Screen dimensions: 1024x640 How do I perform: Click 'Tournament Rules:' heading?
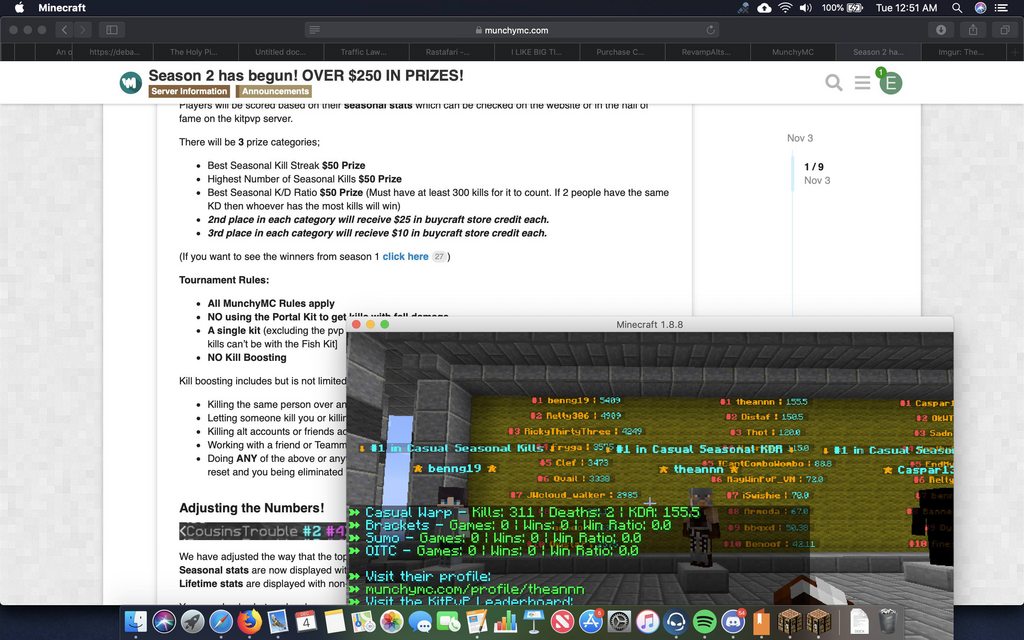[x=224, y=280]
